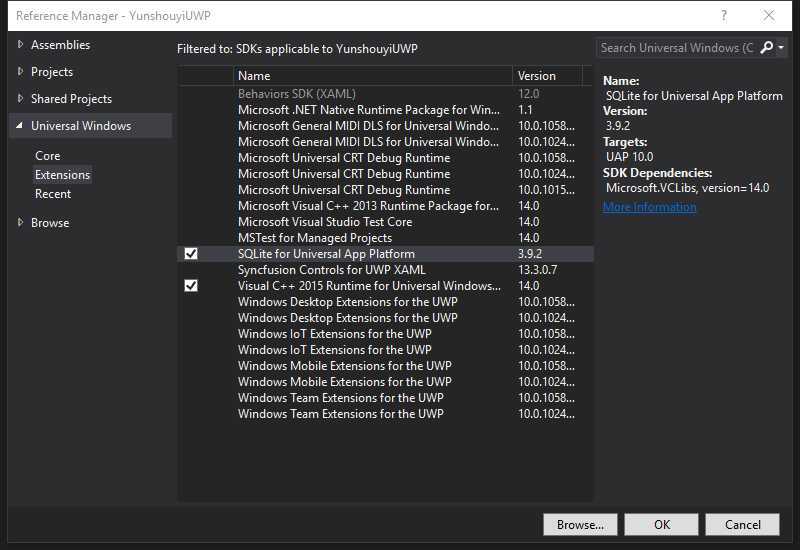This screenshot has height=550, width=800.
Task: Select Windows Mobile Extensions 10.0.1024 row
Action: (386, 382)
